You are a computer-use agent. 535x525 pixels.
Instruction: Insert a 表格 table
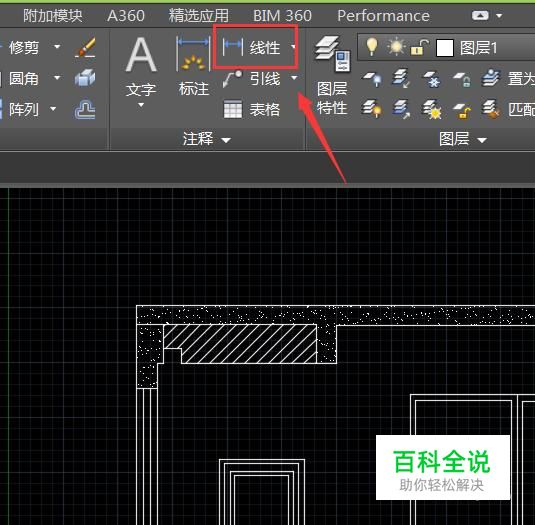point(252,110)
